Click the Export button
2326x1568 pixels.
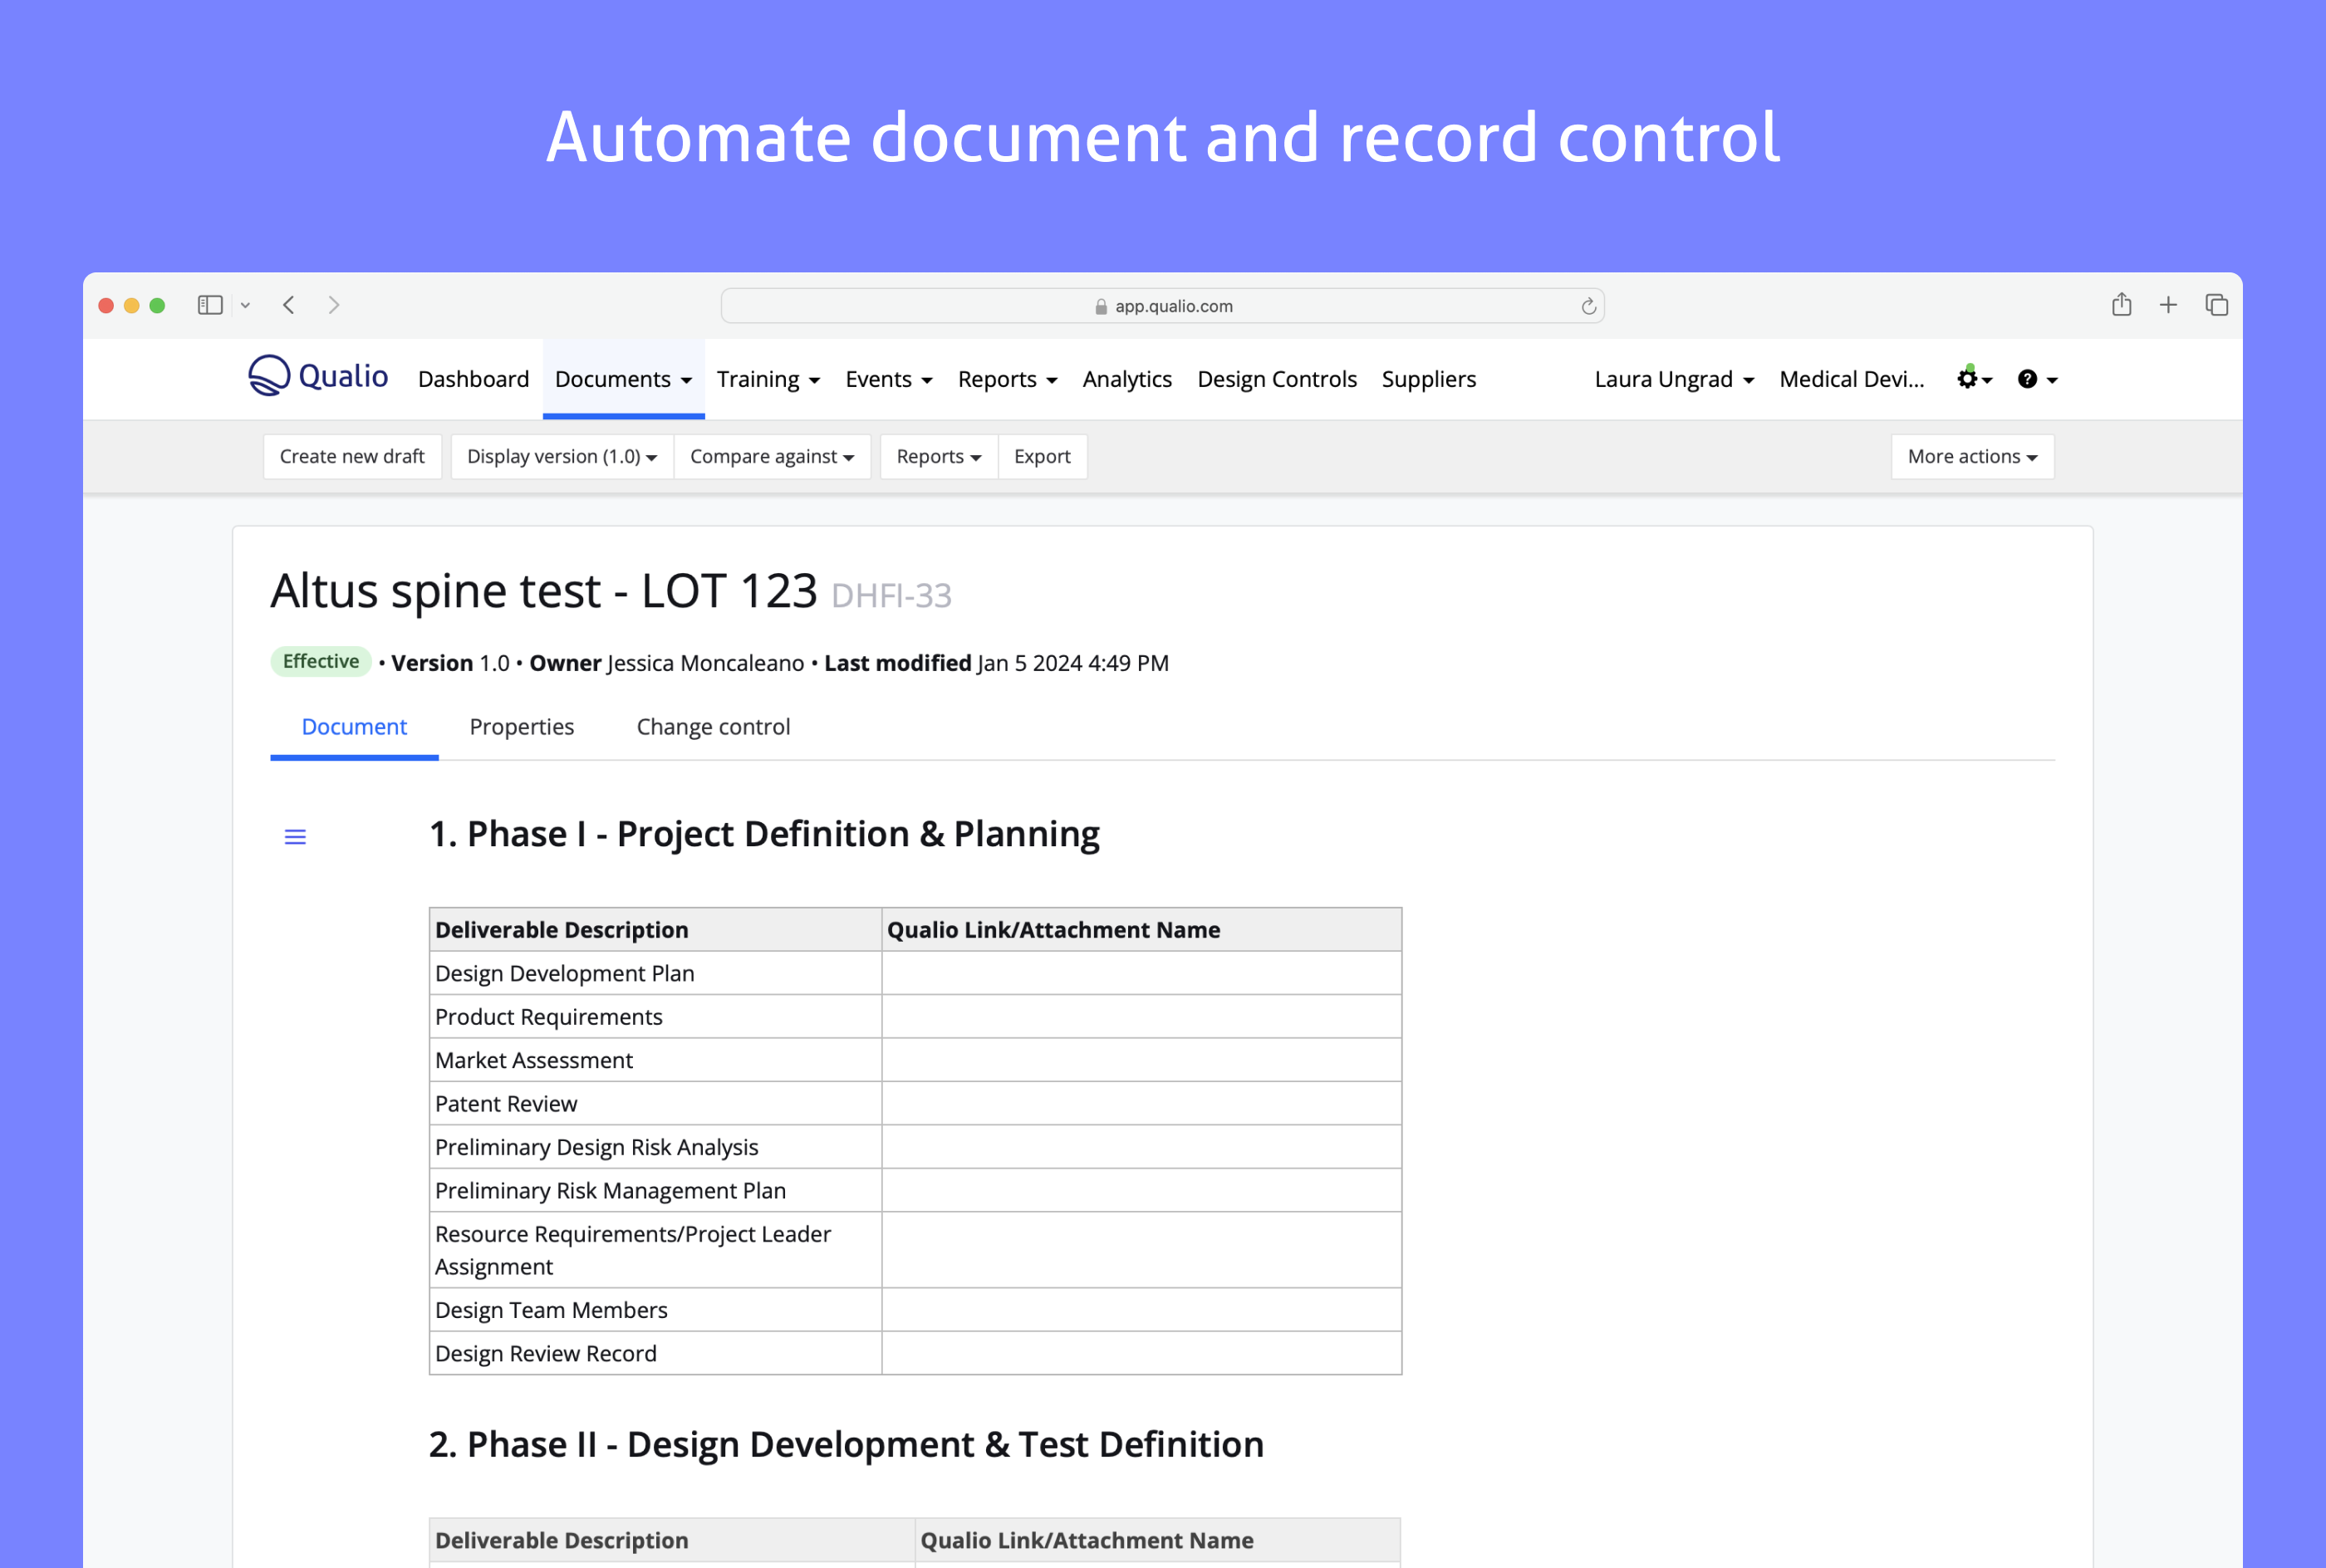pyautogui.click(x=1041, y=456)
